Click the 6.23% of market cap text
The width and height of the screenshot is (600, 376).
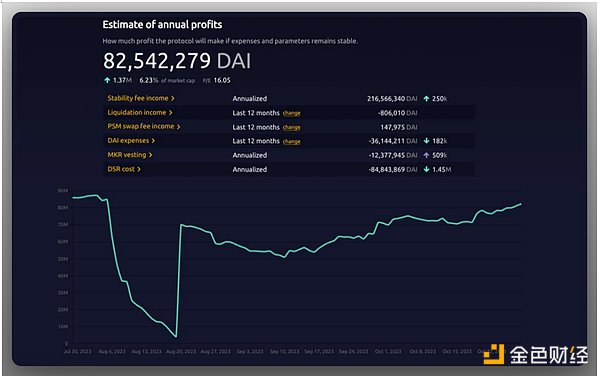pyautogui.click(x=167, y=80)
